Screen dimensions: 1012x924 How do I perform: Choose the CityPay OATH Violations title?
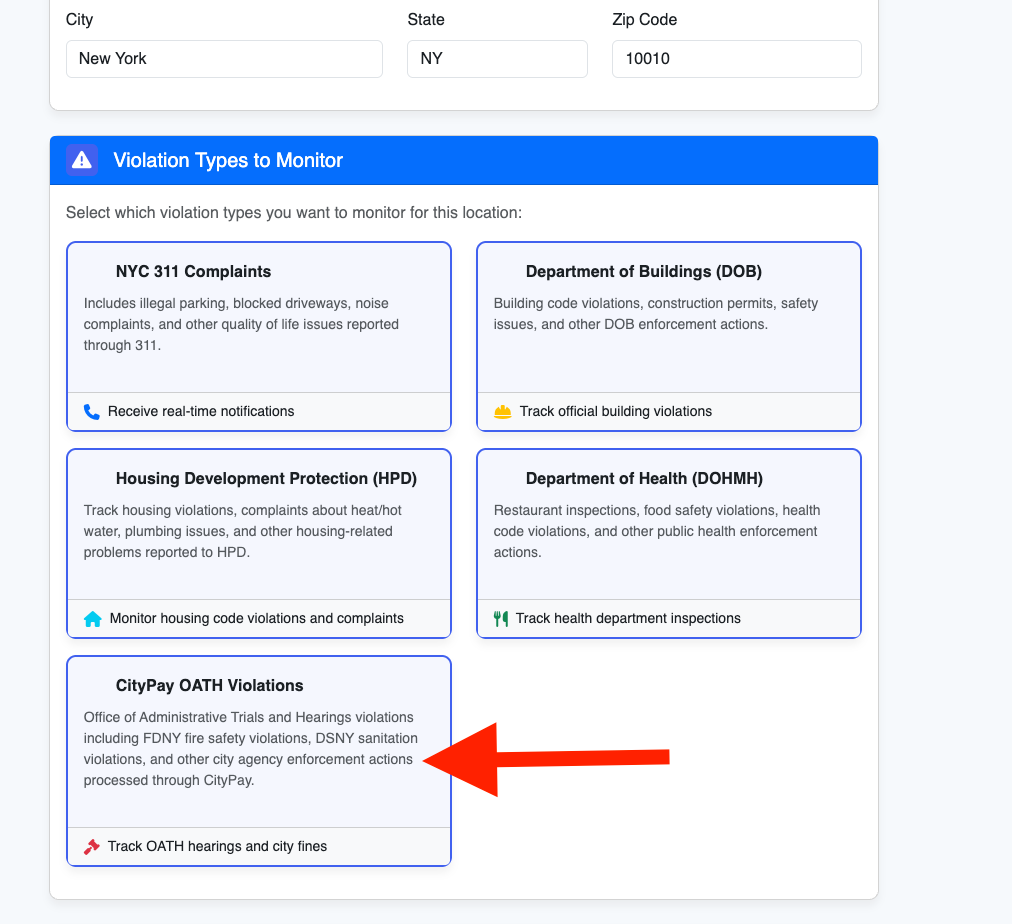click(209, 685)
